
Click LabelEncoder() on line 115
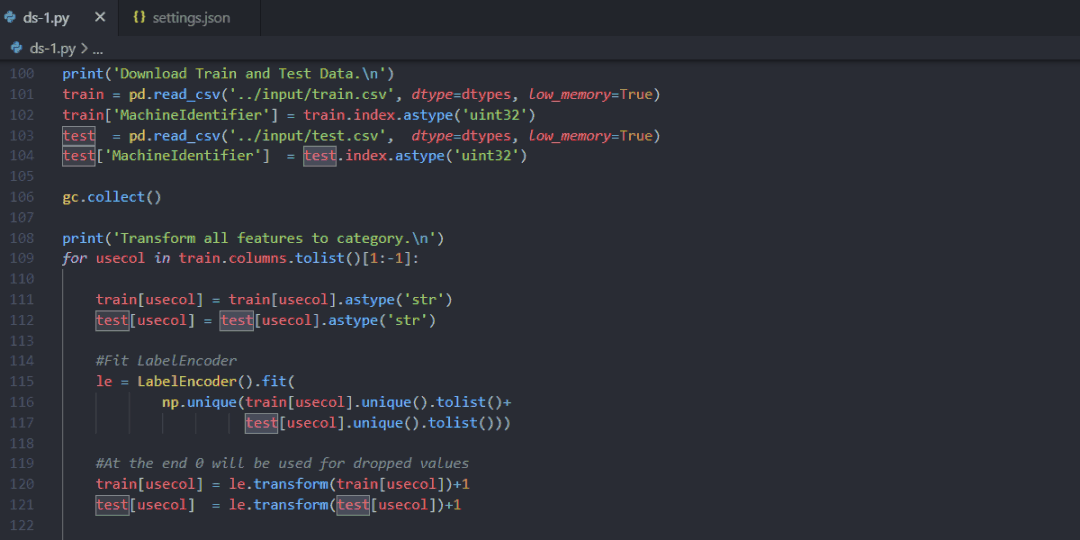click(x=194, y=382)
